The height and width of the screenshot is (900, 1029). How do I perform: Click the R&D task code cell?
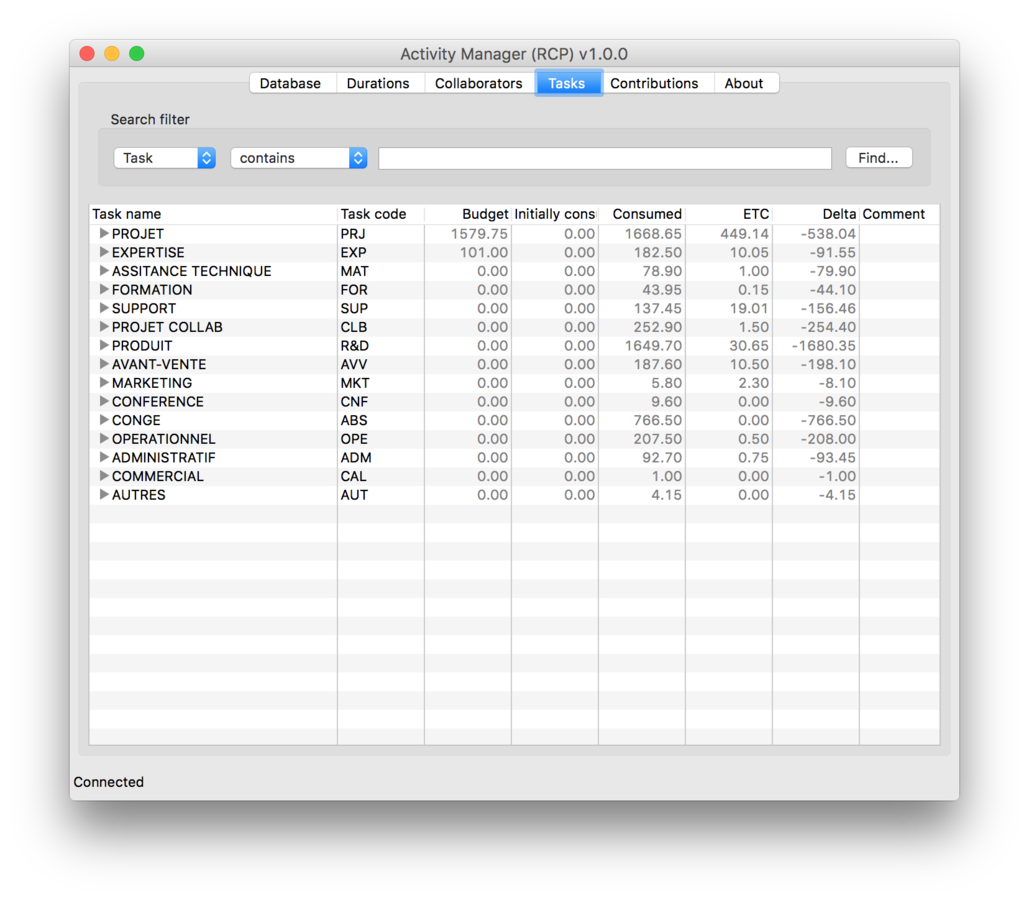(354, 345)
